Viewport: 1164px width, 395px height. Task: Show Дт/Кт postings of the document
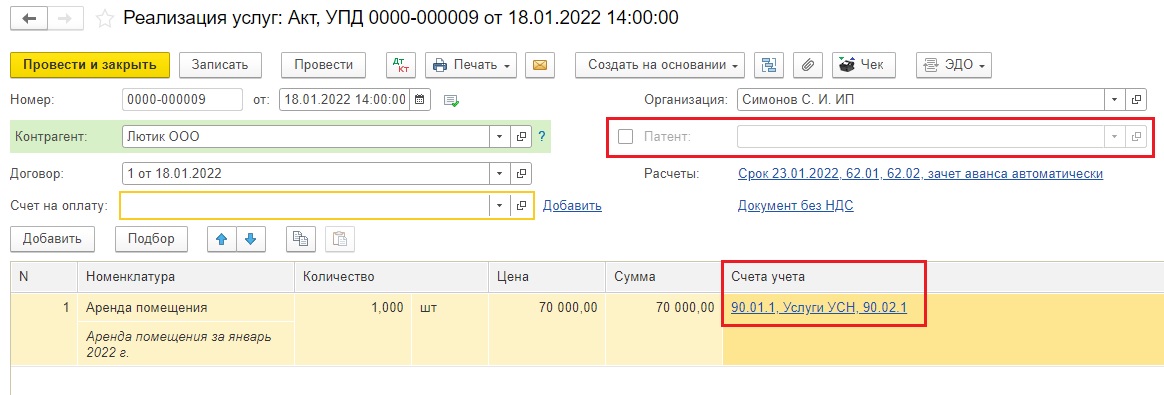coord(401,65)
